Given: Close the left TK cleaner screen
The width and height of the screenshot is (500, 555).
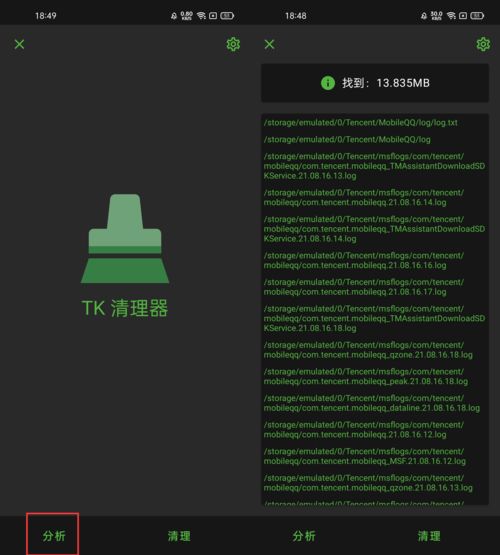Looking at the screenshot, I should pyautogui.click(x=19, y=44).
